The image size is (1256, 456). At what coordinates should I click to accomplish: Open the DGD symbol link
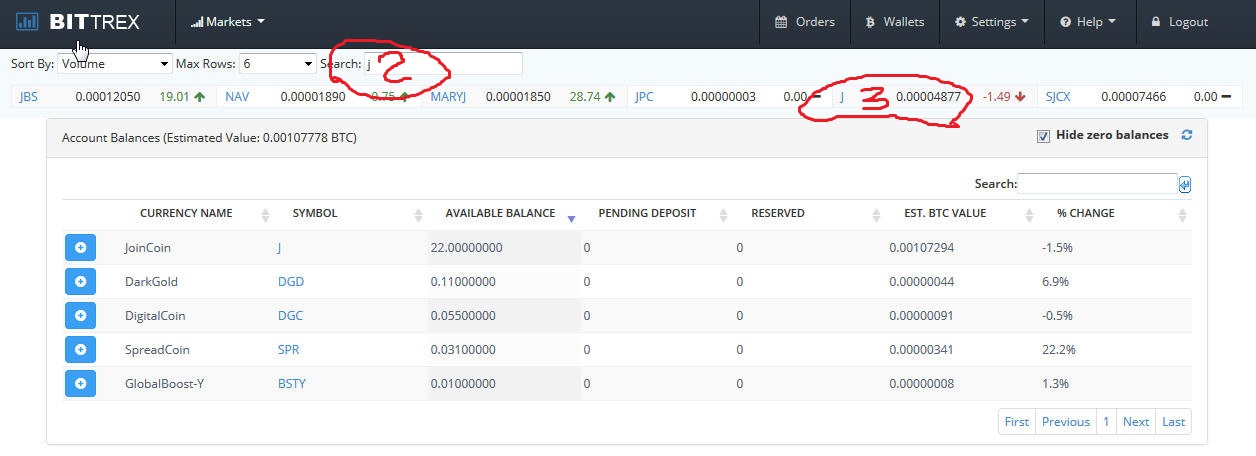tap(291, 282)
